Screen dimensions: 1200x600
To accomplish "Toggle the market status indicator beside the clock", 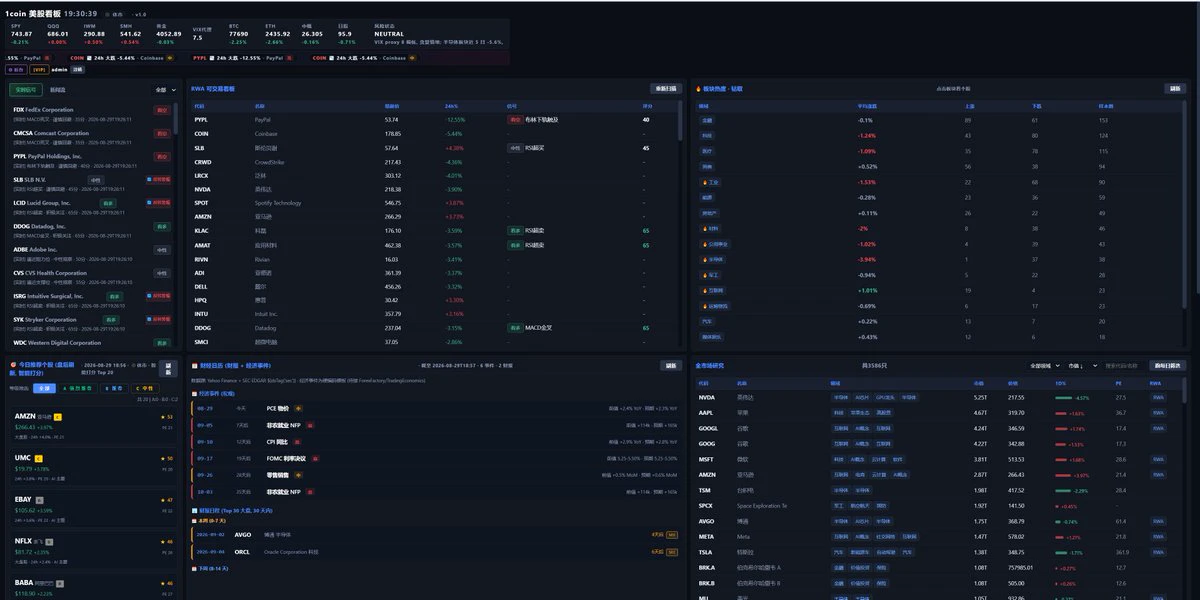I will pyautogui.click(x=115, y=14).
